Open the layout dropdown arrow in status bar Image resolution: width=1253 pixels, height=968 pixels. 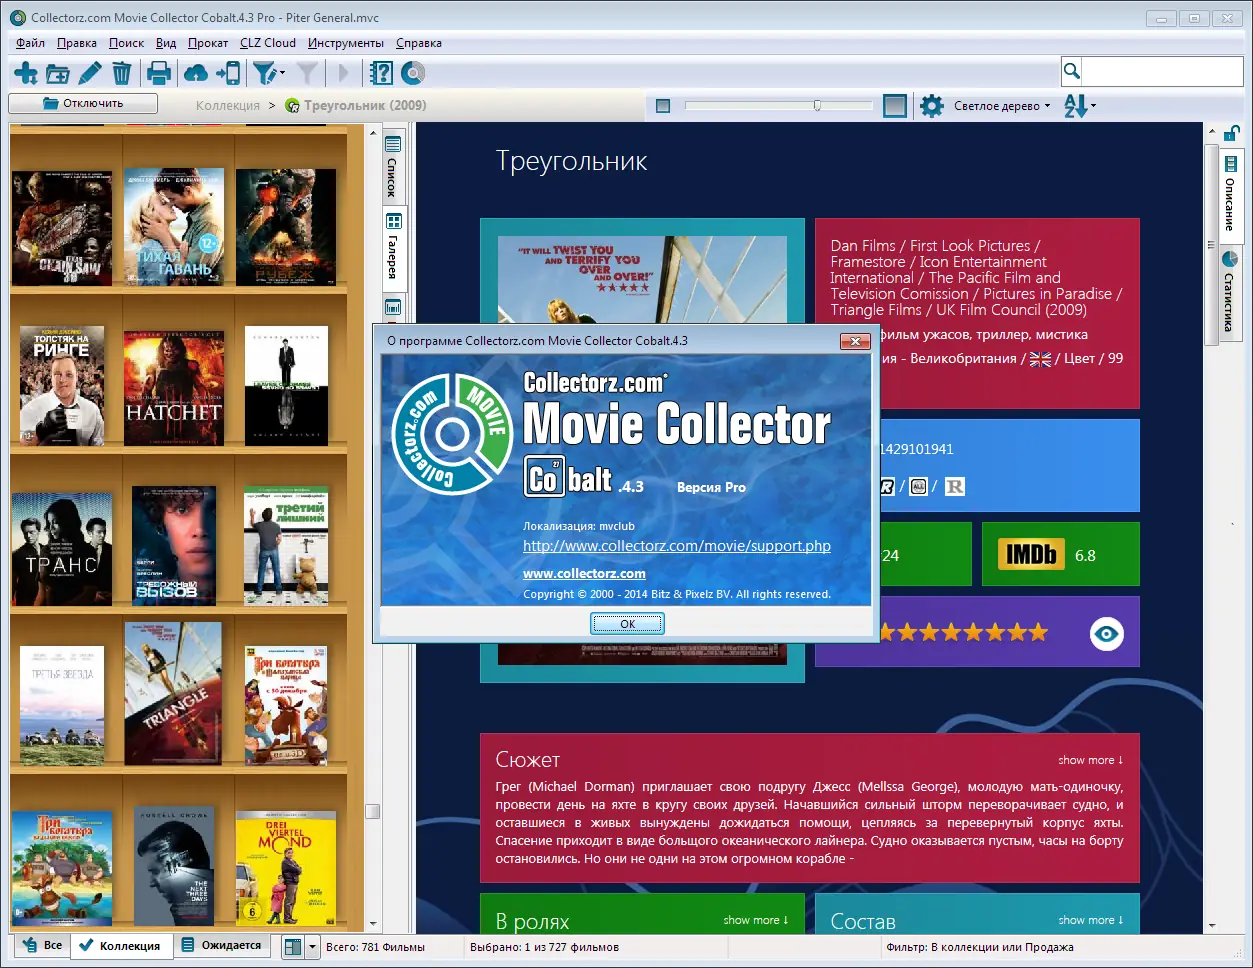[312, 946]
